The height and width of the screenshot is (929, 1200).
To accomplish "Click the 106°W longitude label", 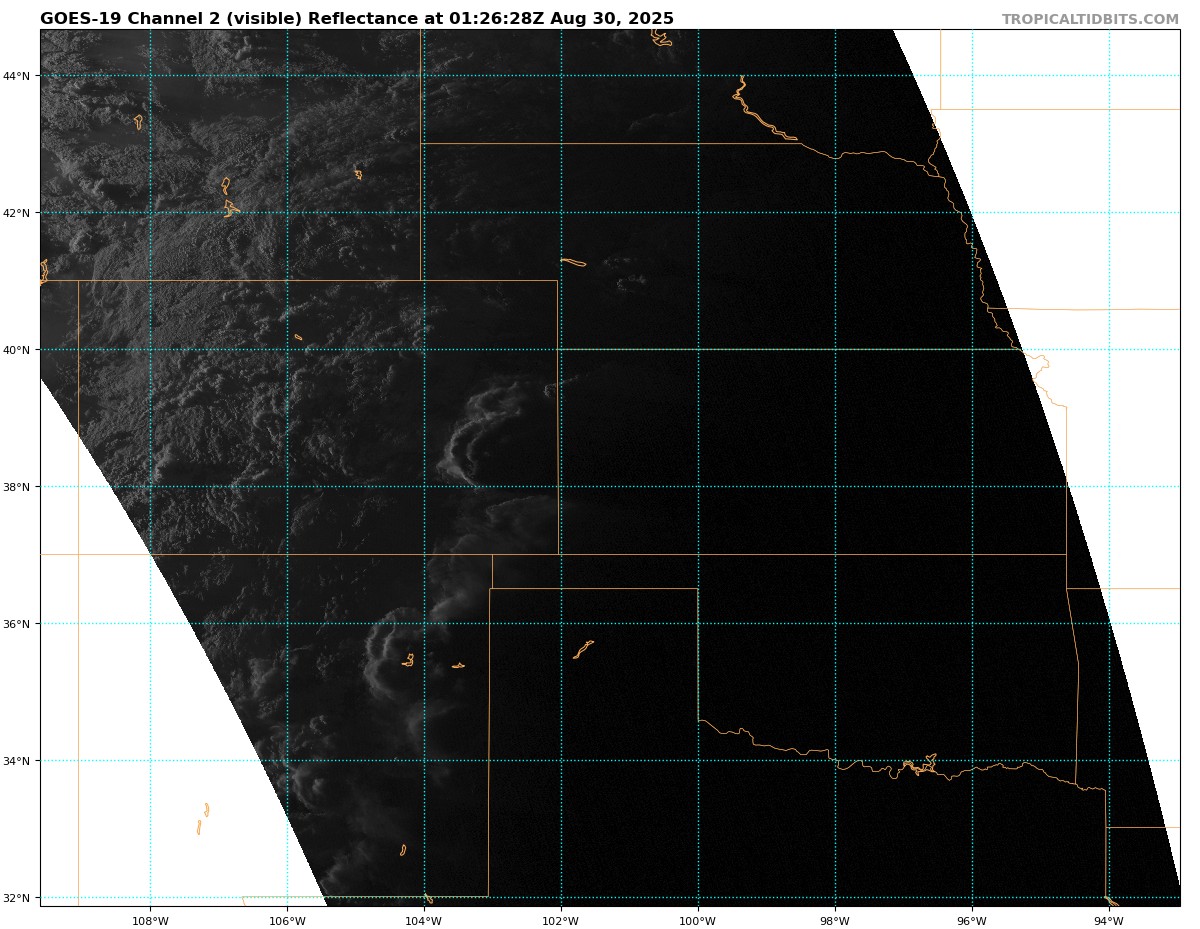I will point(287,921).
